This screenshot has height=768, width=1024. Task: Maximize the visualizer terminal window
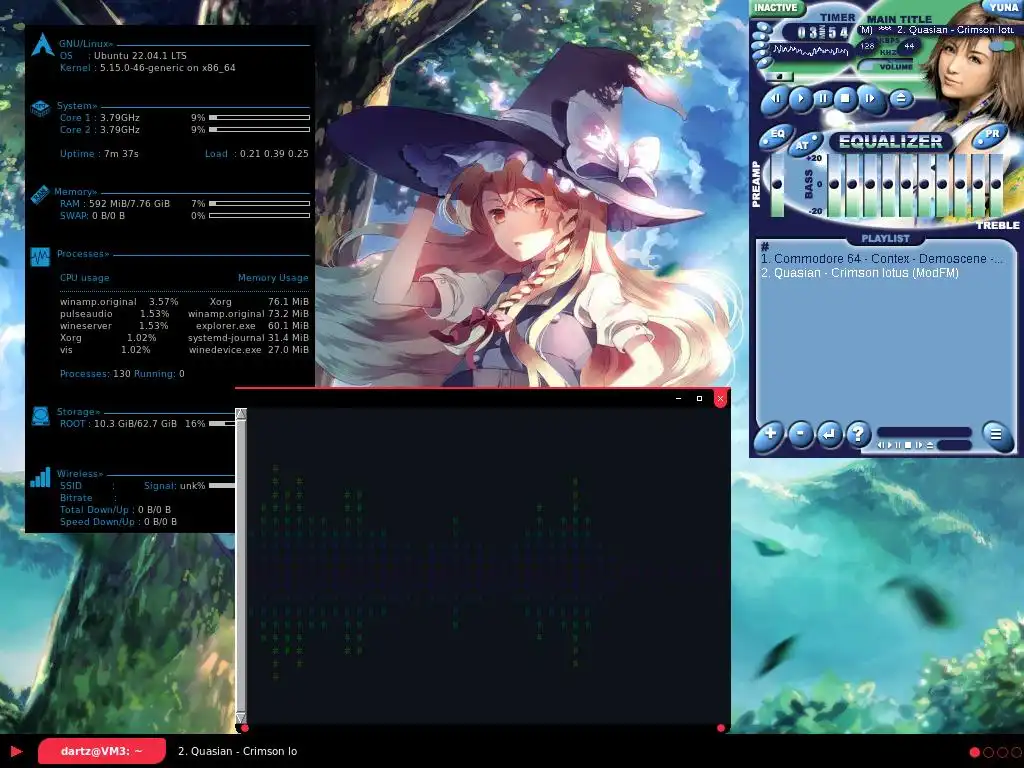coord(699,398)
